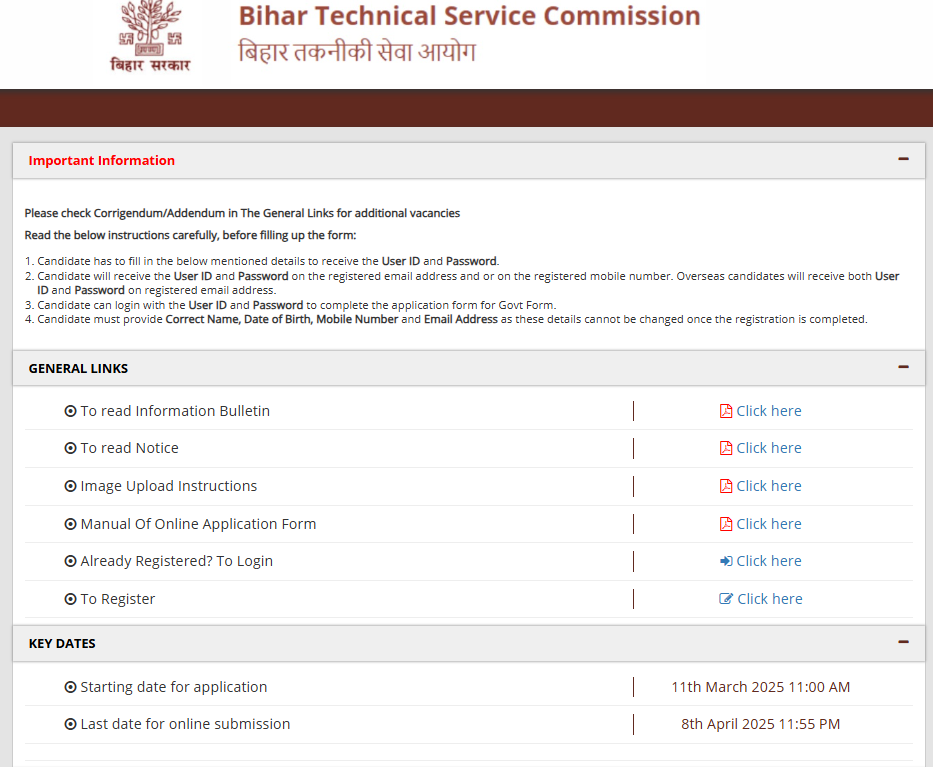
Task: Click the Read the below instructions carefully line
Action: pos(190,235)
